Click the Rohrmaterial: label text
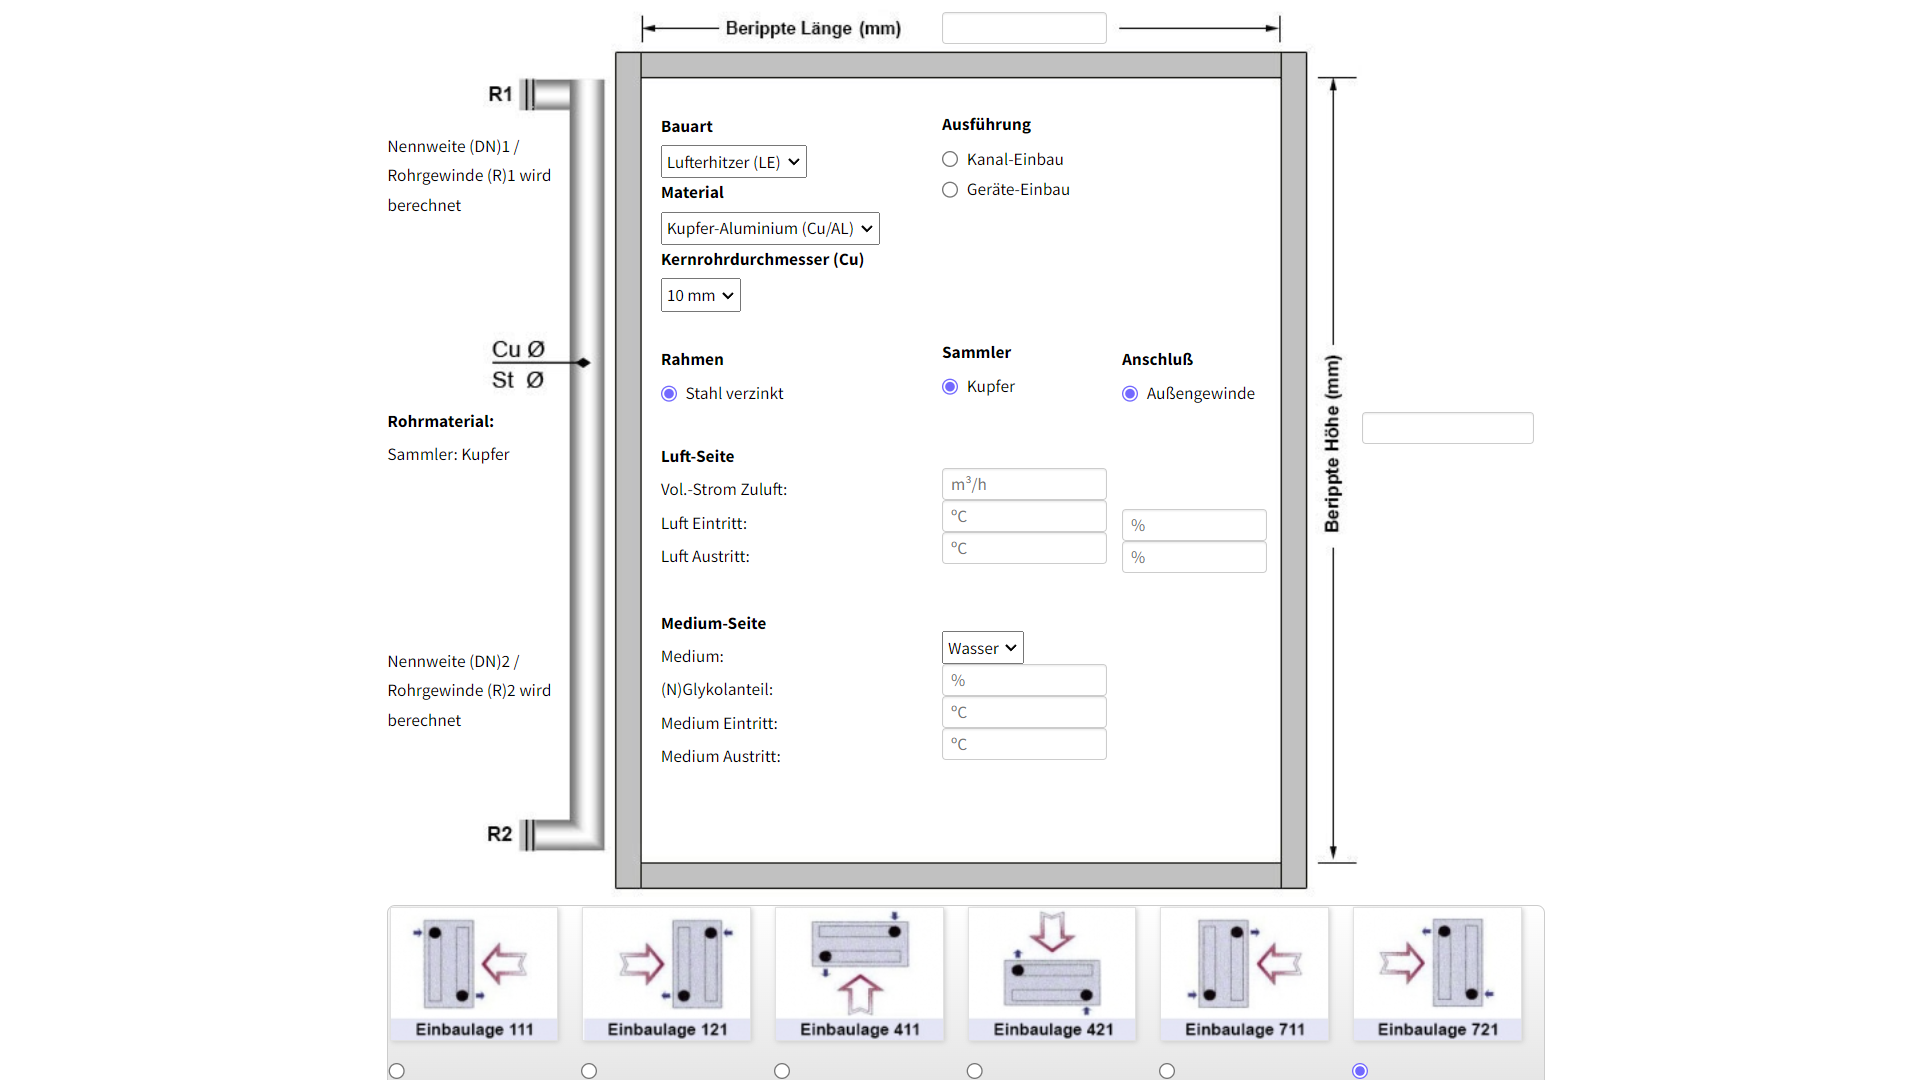 click(x=441, y=422)
